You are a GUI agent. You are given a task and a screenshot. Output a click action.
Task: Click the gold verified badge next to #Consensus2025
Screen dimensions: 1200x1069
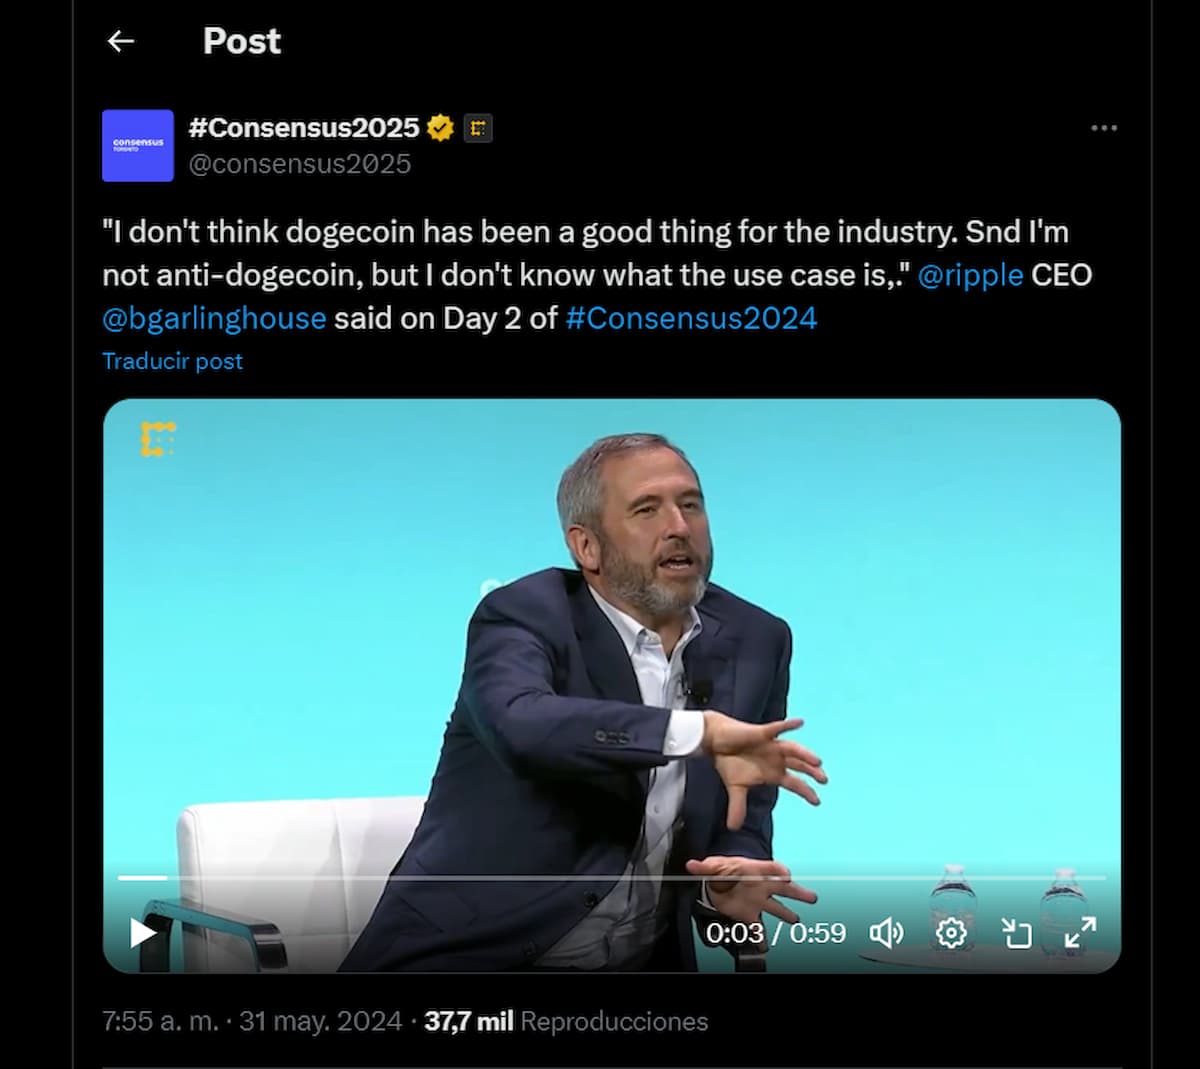(x=440, y=127)
